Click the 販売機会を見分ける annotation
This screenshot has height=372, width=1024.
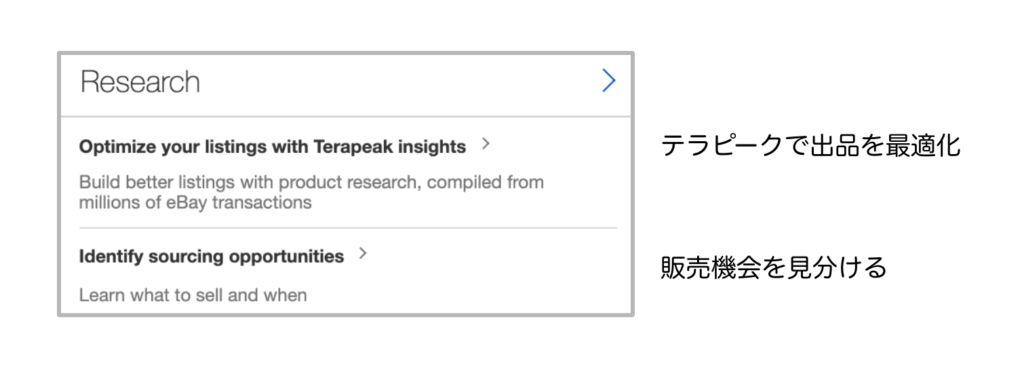[x=773, y=268]
